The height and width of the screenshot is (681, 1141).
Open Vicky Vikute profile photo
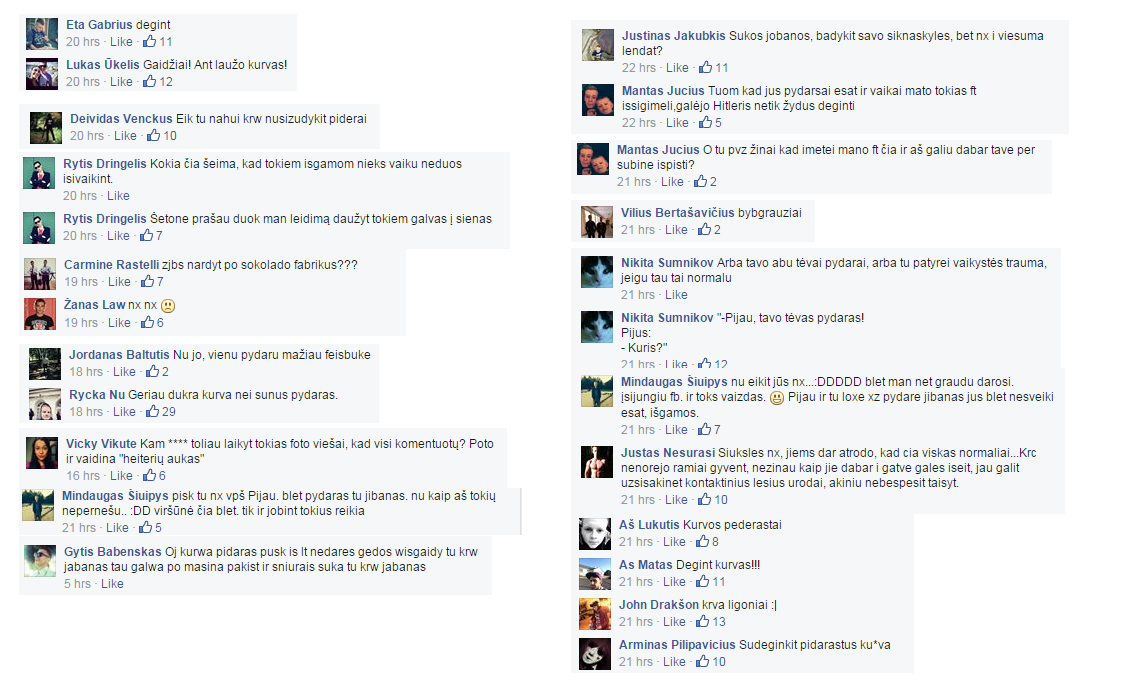click(41, 453)
